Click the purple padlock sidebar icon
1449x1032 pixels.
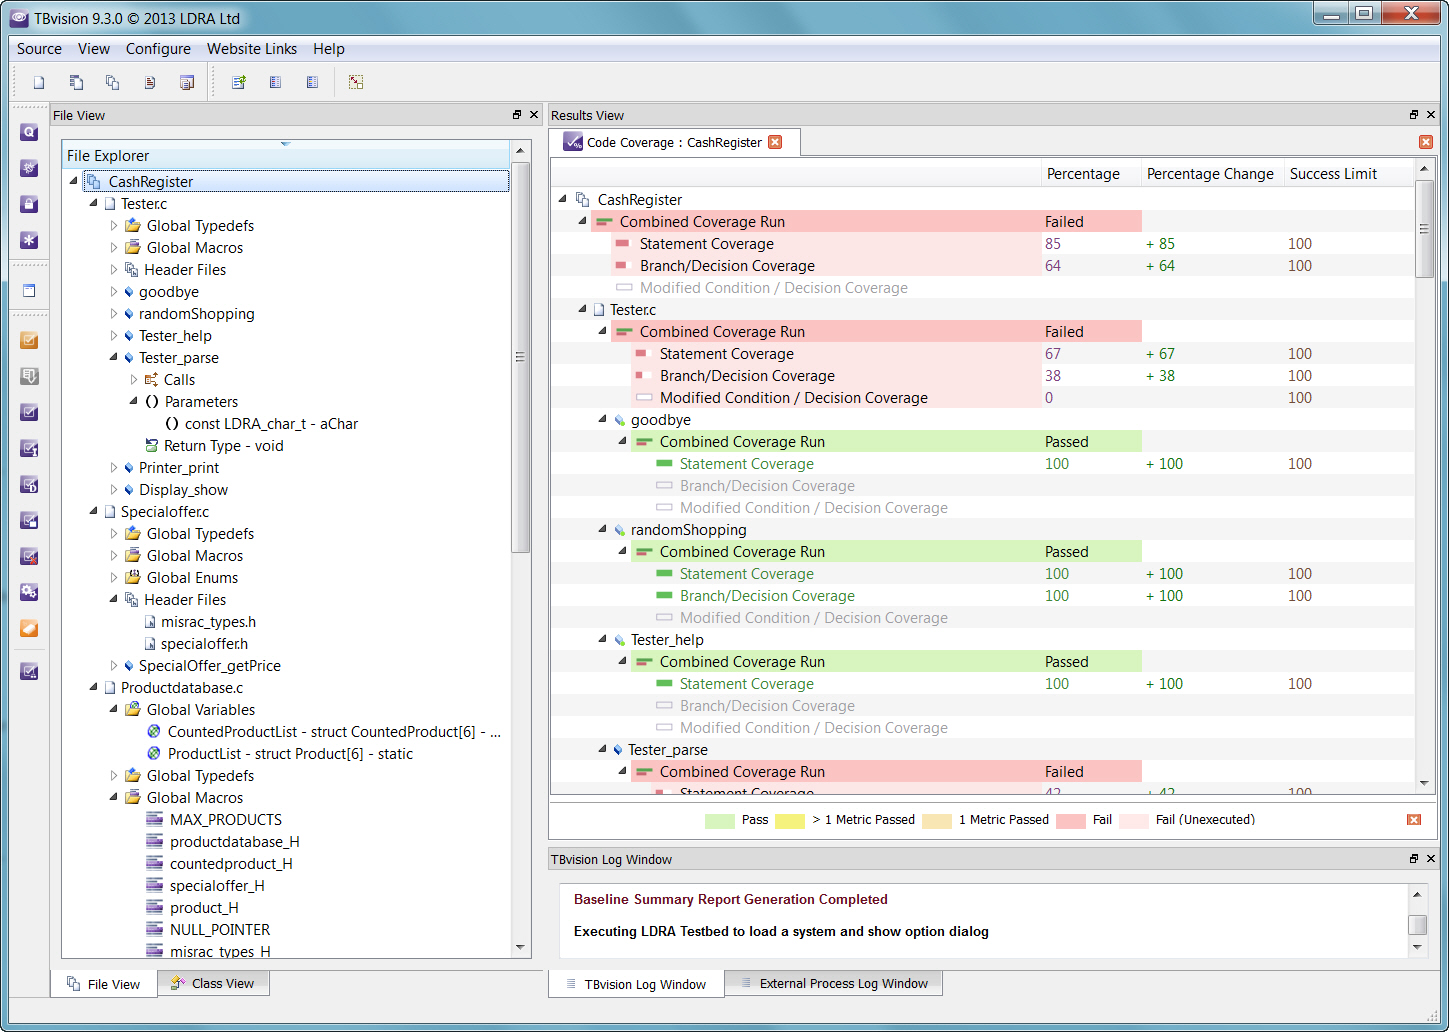coord(29,204)
